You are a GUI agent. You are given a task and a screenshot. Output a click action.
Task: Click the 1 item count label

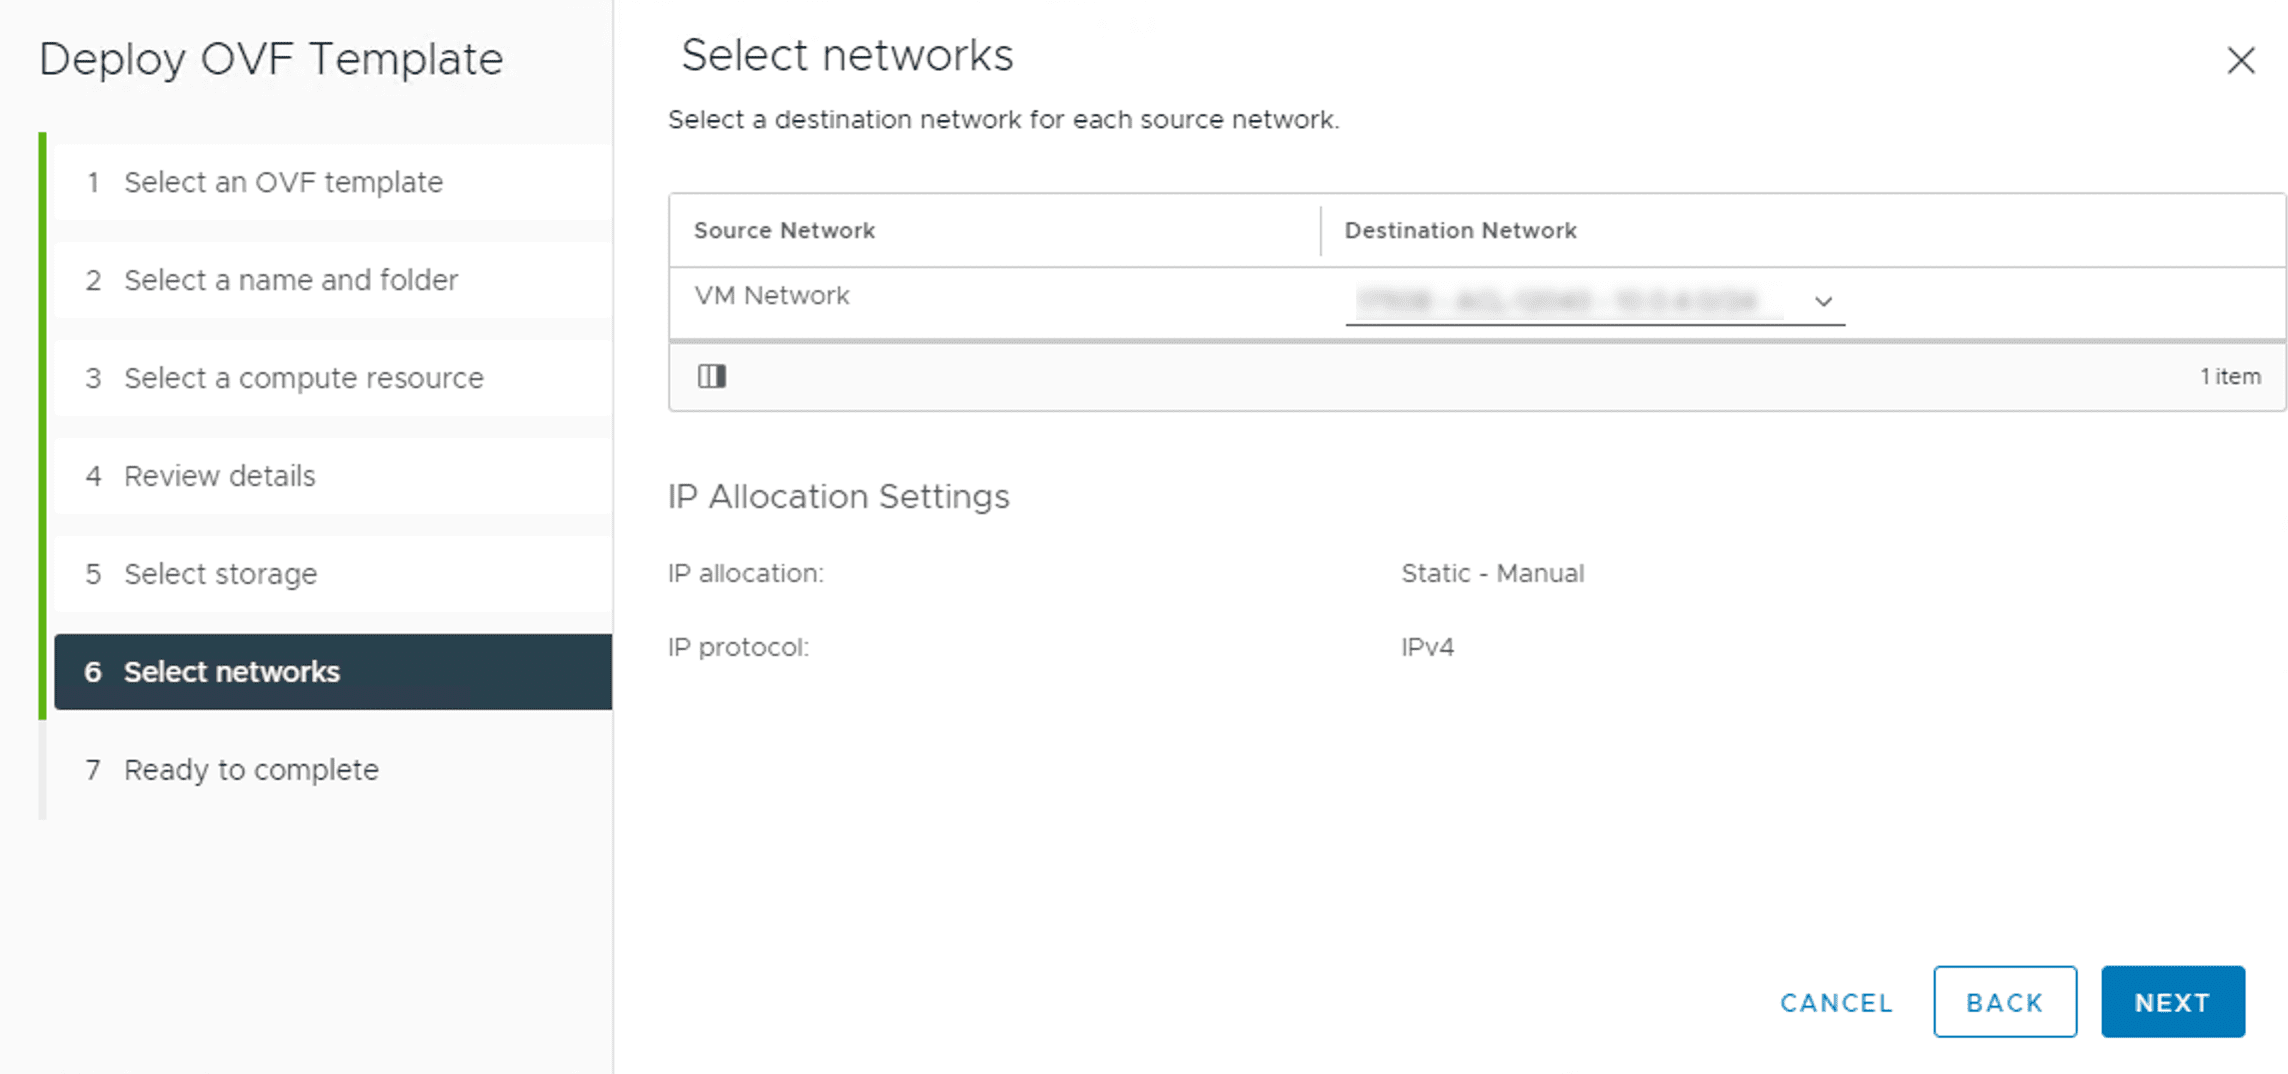2231,377
